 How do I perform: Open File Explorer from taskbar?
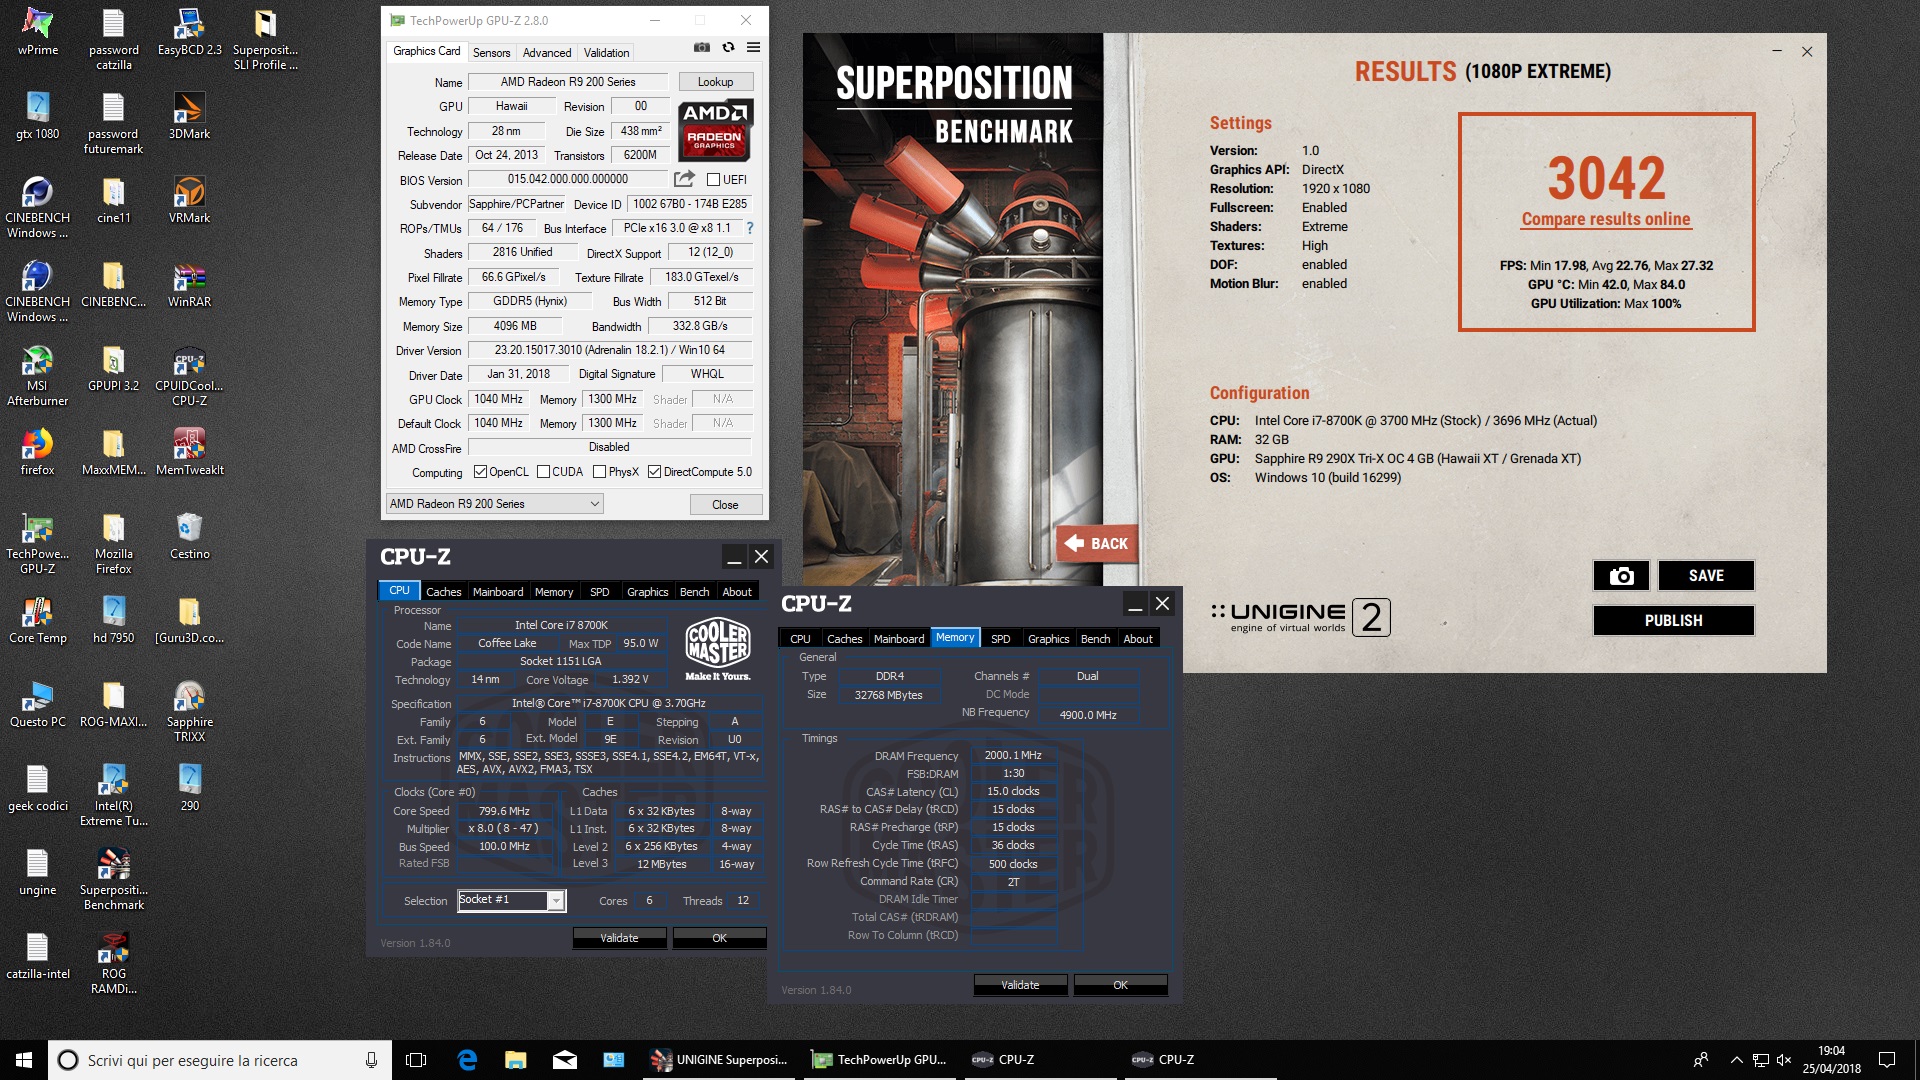pyautogui.click(x=516, y=1060)
